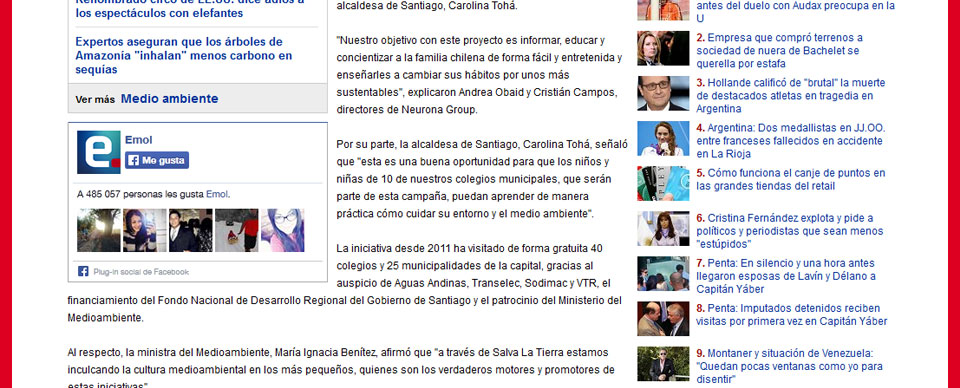Click the Facebook plug-in social icon
Image resolution: width=960 pixels, height=388 pixels.
83,271
